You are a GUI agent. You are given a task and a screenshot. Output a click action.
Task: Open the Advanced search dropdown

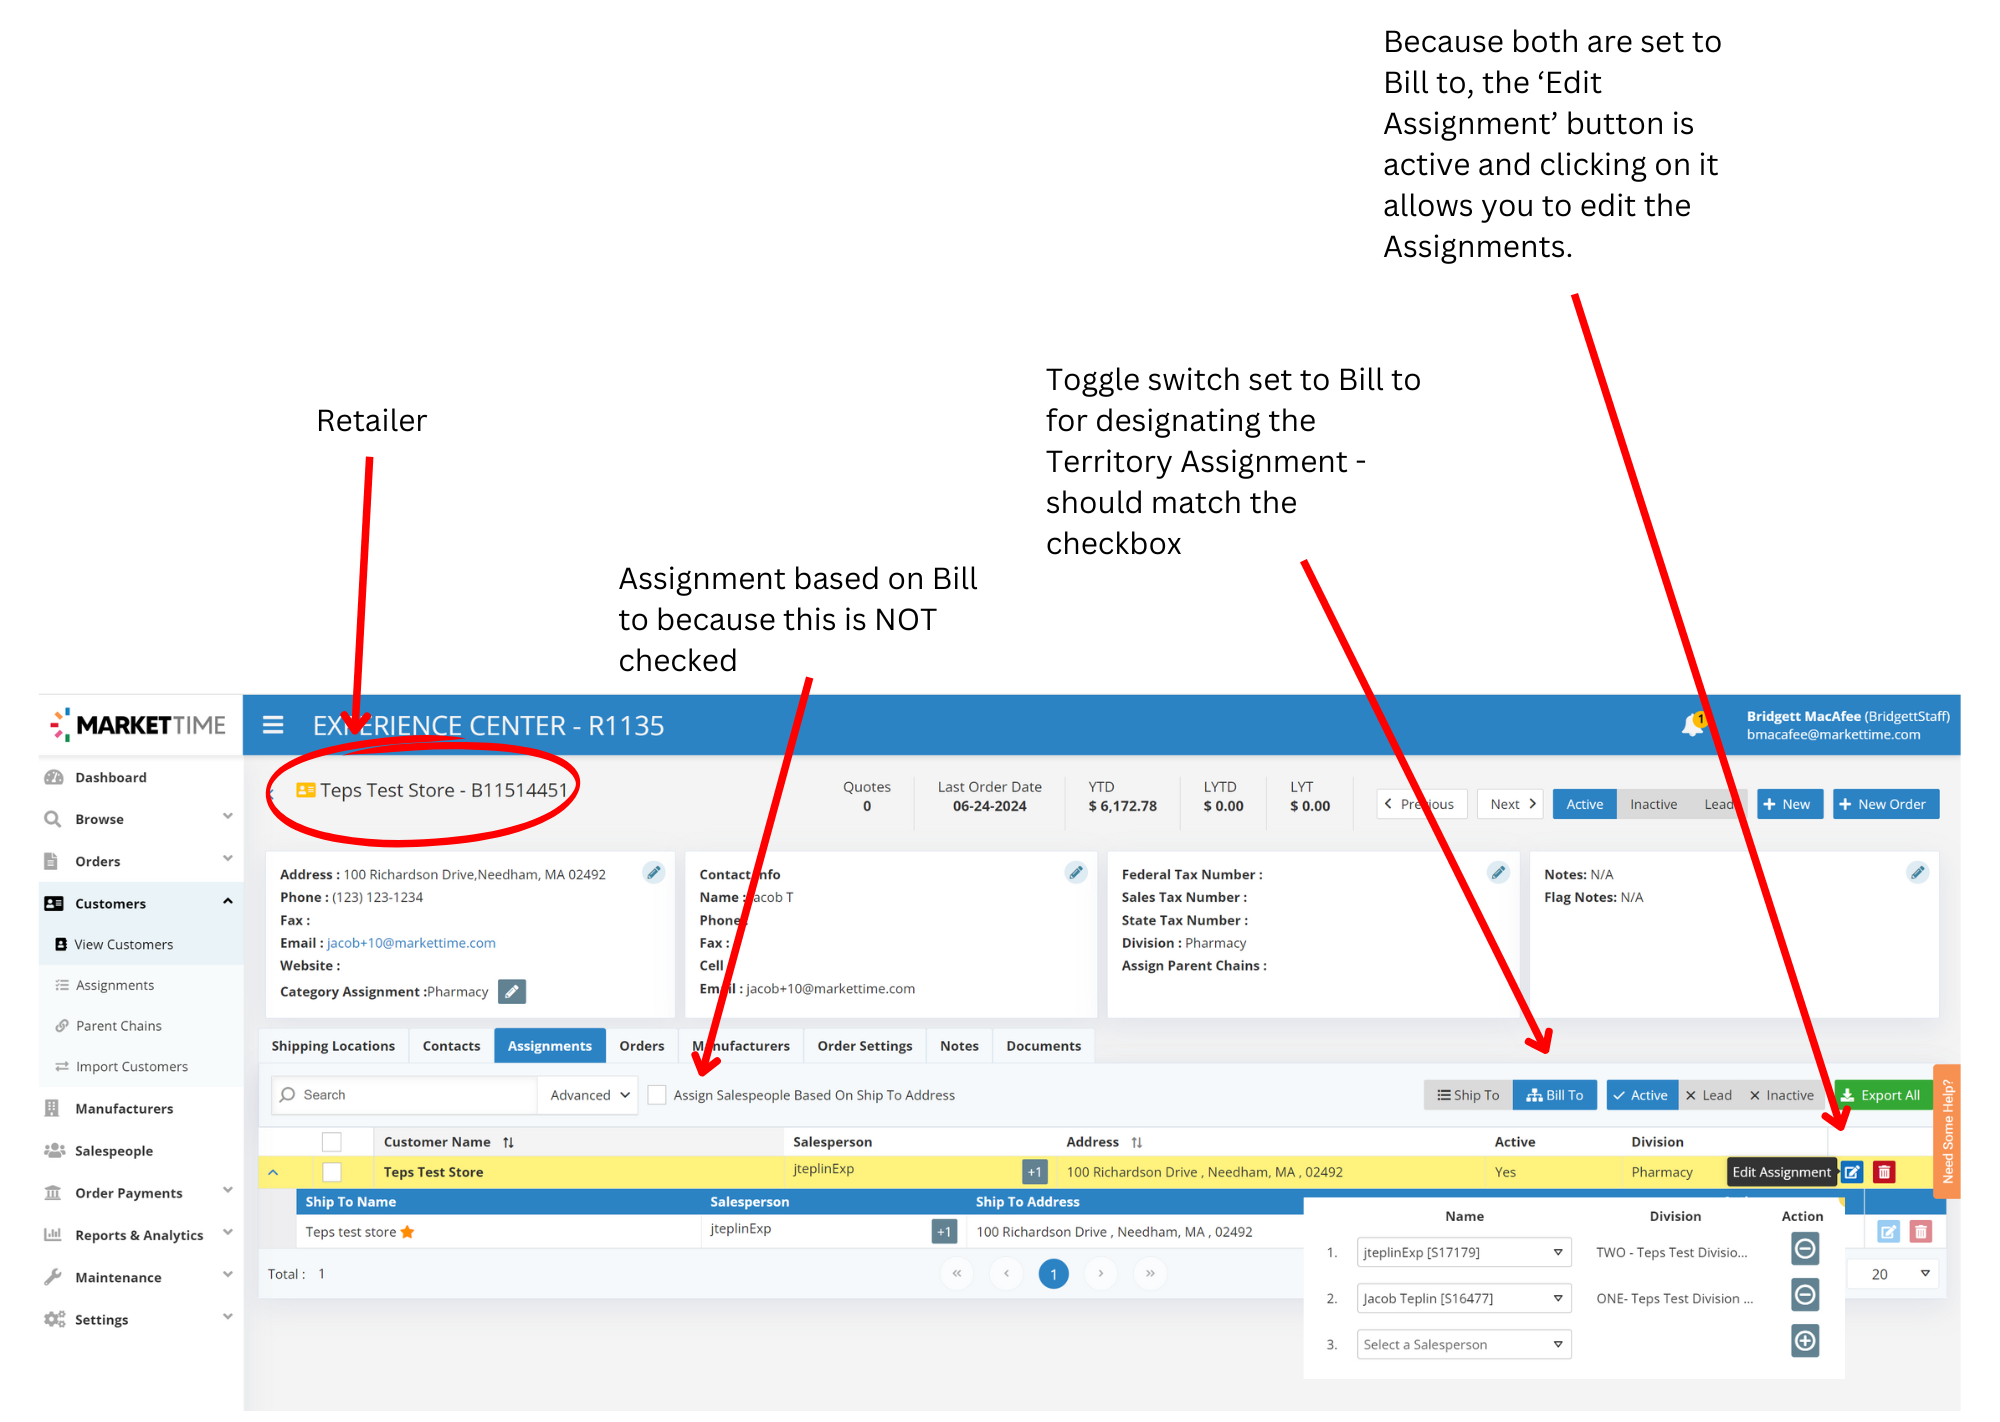pos(590,1095)
